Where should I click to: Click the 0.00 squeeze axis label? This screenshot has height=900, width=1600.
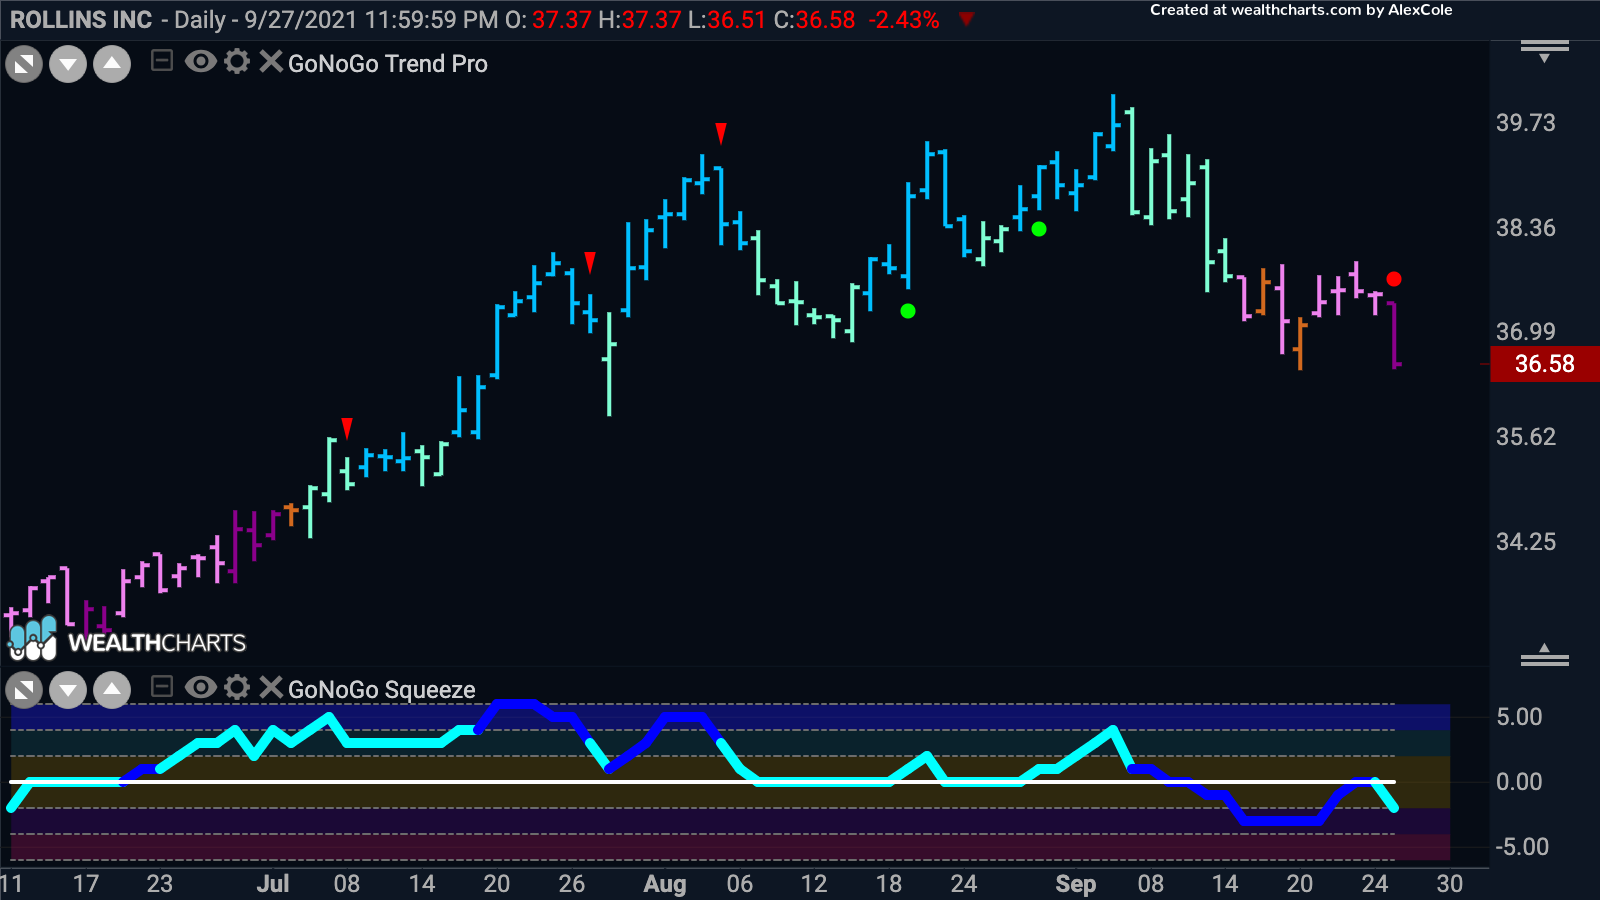1519,782
